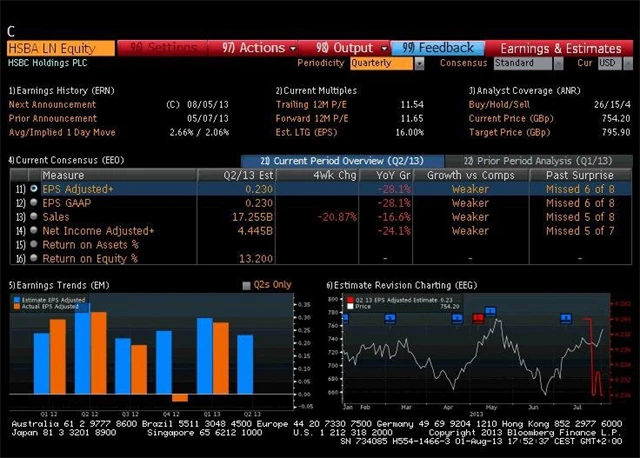Click the Net Income estimate 4.445B
The height and width of the screenshot is (458, 640).
(x=255, y=231)
